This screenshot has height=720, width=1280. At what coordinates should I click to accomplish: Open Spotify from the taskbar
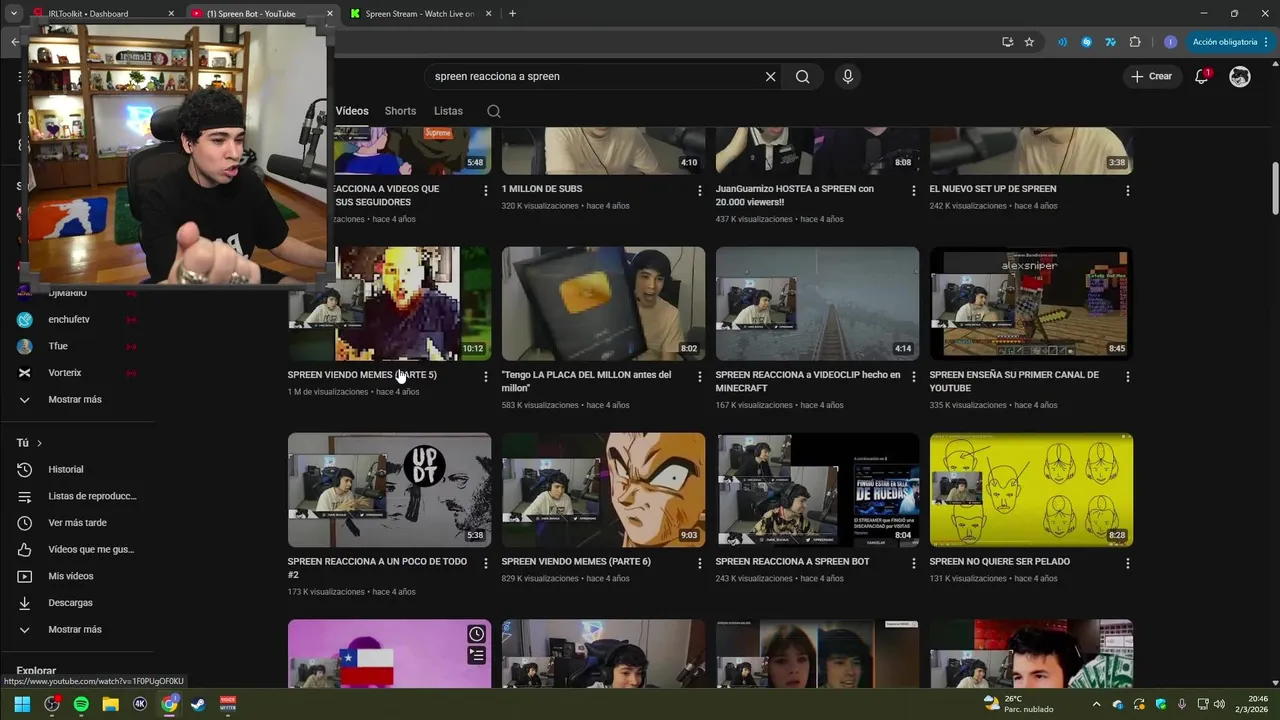point(81,704)
